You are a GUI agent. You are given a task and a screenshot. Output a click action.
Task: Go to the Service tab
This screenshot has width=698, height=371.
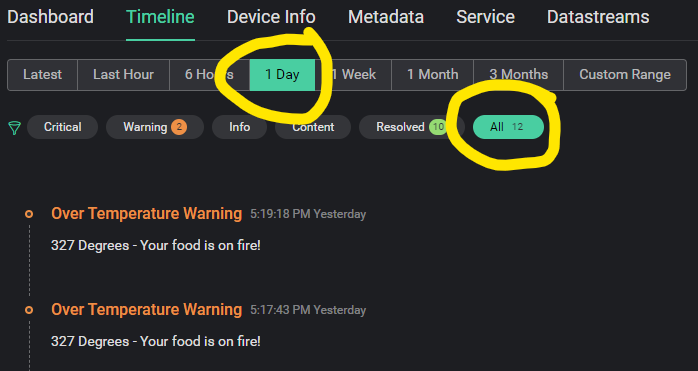pos(485,17)
